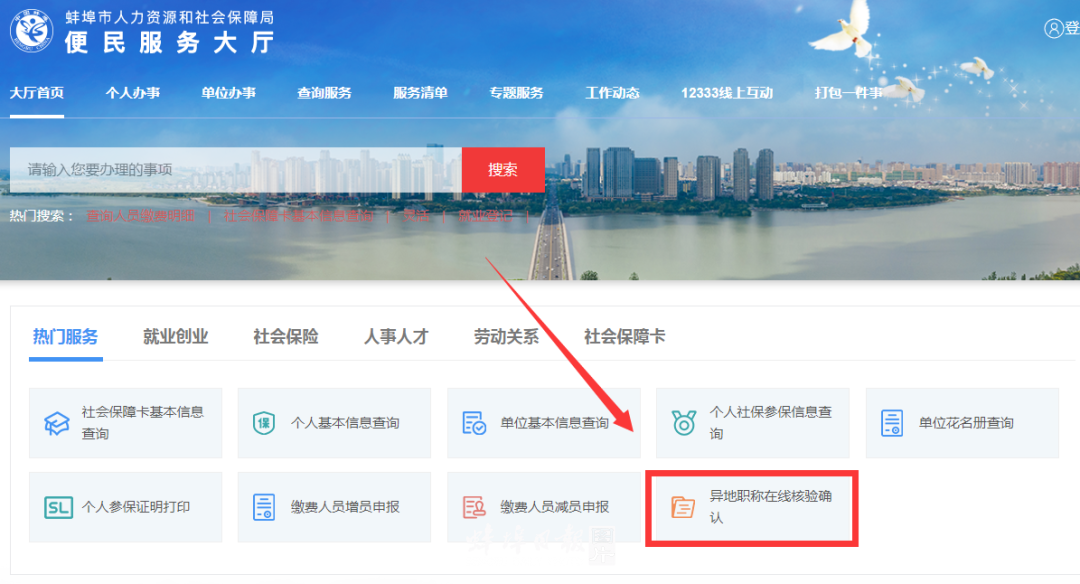Image resolution: width=1080 pixels, height=584 pixels.
Task: Click the 个人基本信息查询 shield icon
Action: 263,422
